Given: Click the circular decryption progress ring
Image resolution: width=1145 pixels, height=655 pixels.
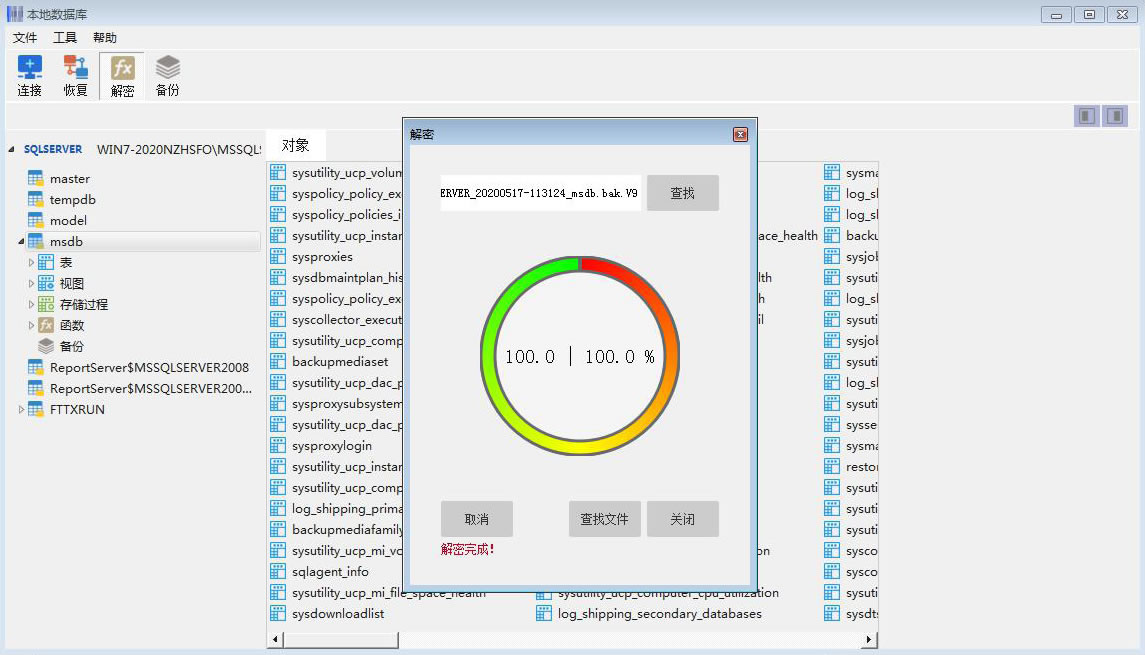Looking at the screenshot, I should (x=580, y=265).
